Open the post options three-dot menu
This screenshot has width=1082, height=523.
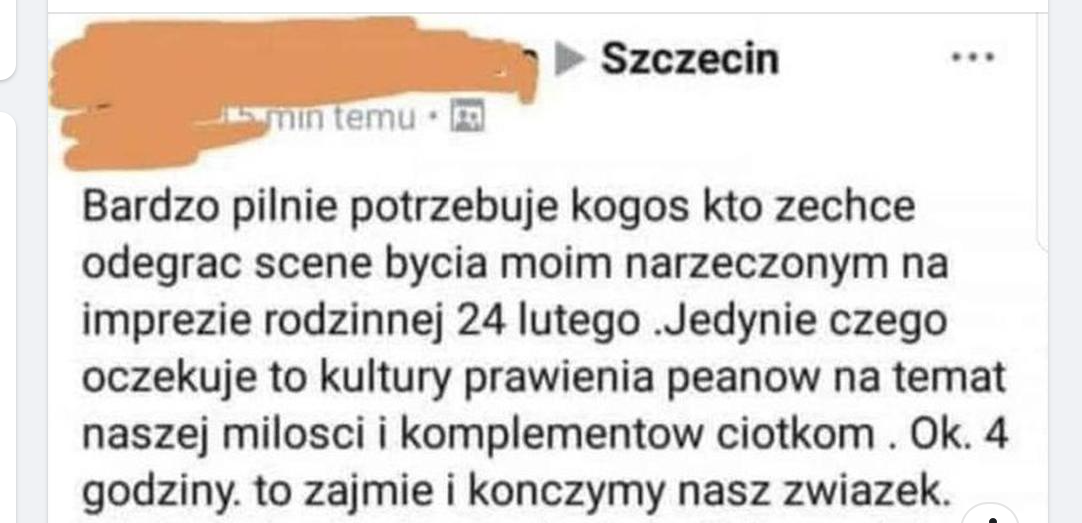(973, 58)
